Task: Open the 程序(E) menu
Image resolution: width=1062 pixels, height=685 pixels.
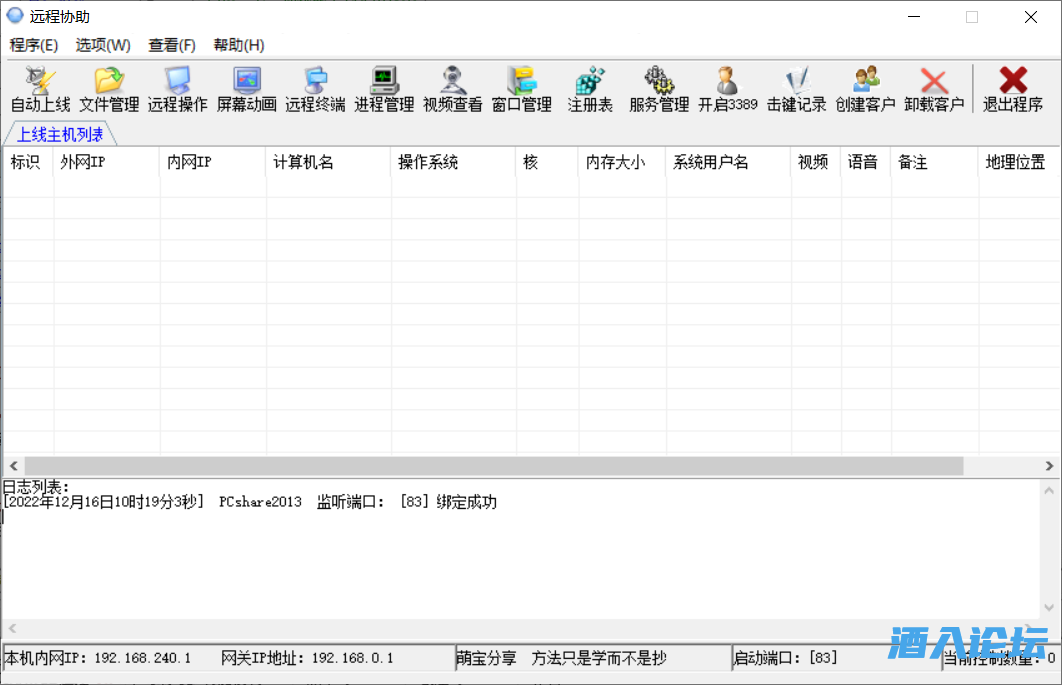Action: tap(34, 45)
